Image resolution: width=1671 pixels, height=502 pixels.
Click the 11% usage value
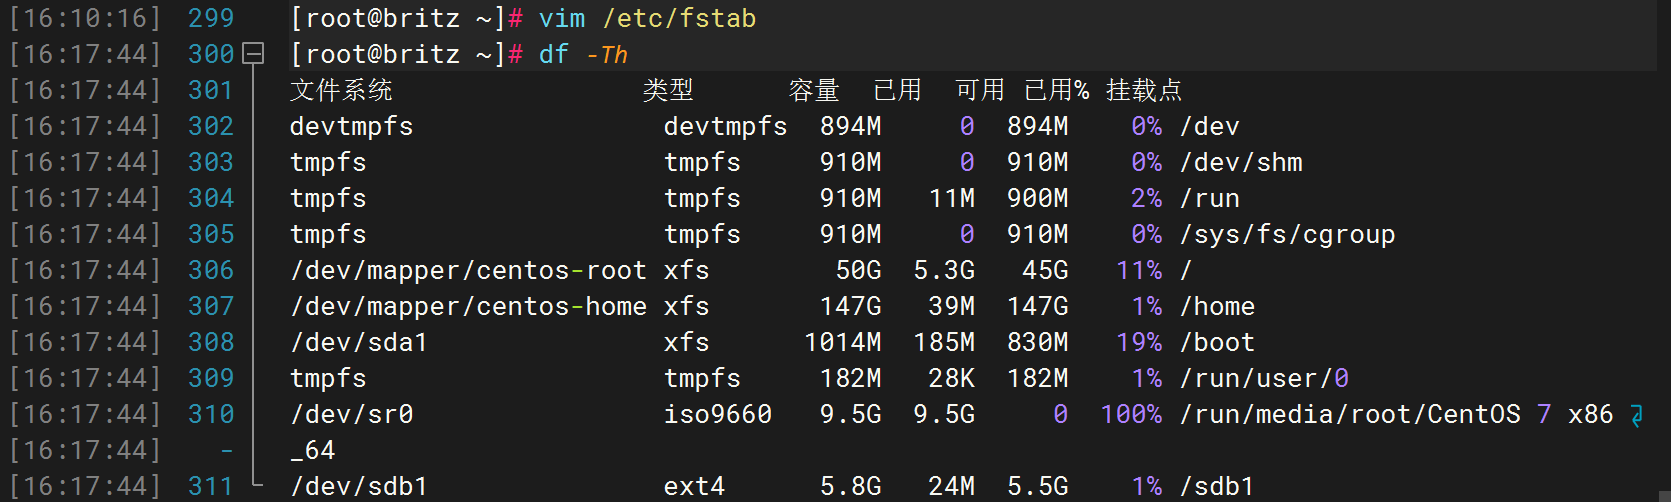(x=1139, y=270)
